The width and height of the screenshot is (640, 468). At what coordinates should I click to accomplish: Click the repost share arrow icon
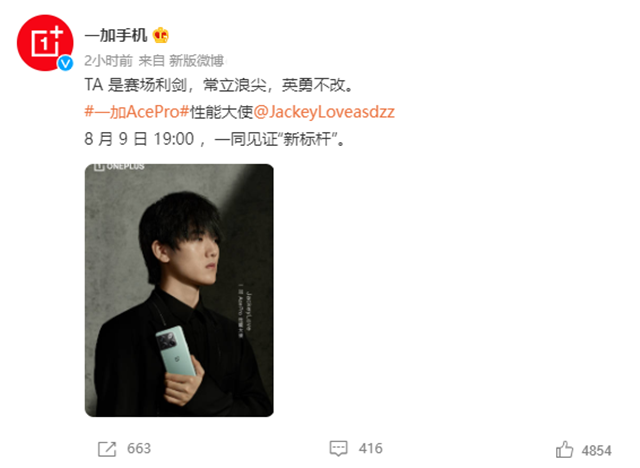[107, 449]
